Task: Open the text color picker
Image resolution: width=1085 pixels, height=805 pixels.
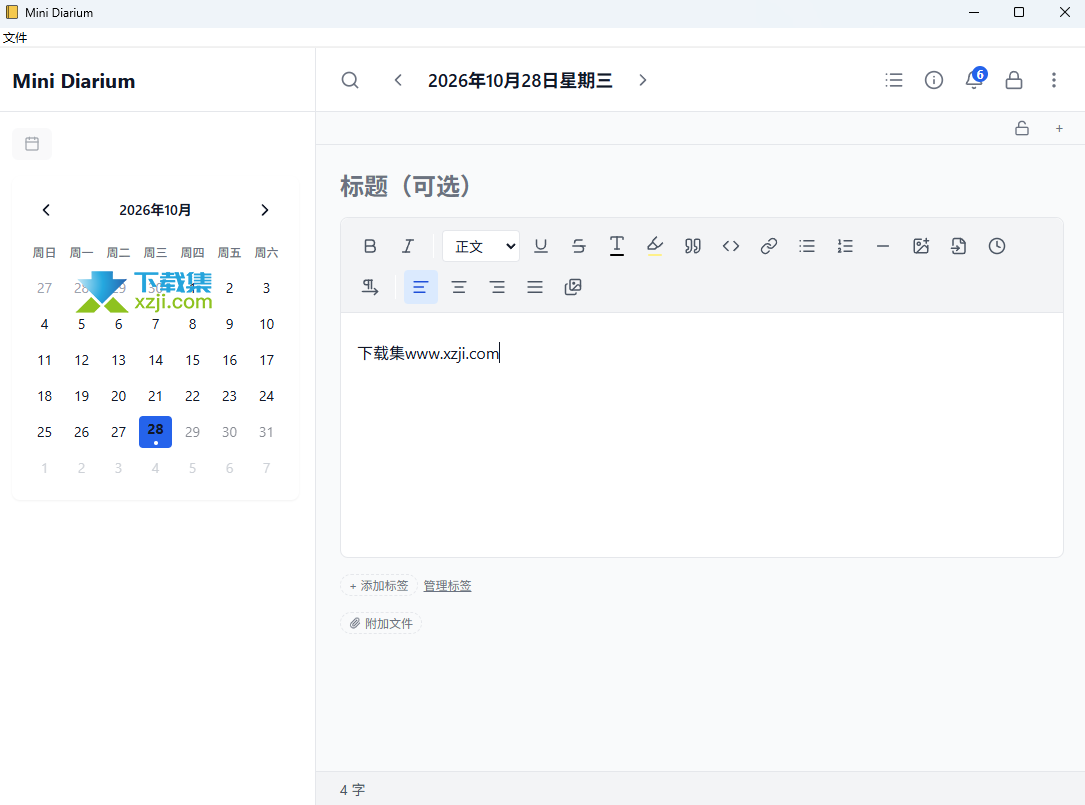Action: (617, 246)
